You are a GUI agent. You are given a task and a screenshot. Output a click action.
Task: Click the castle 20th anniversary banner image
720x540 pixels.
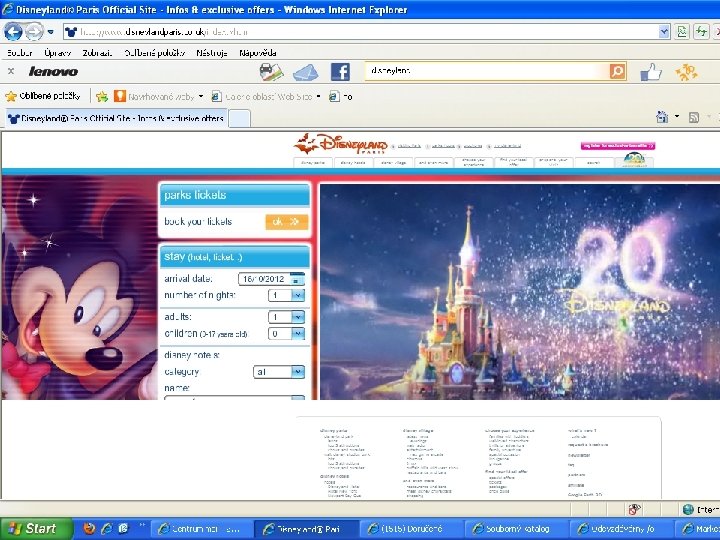tap(519, 292)
